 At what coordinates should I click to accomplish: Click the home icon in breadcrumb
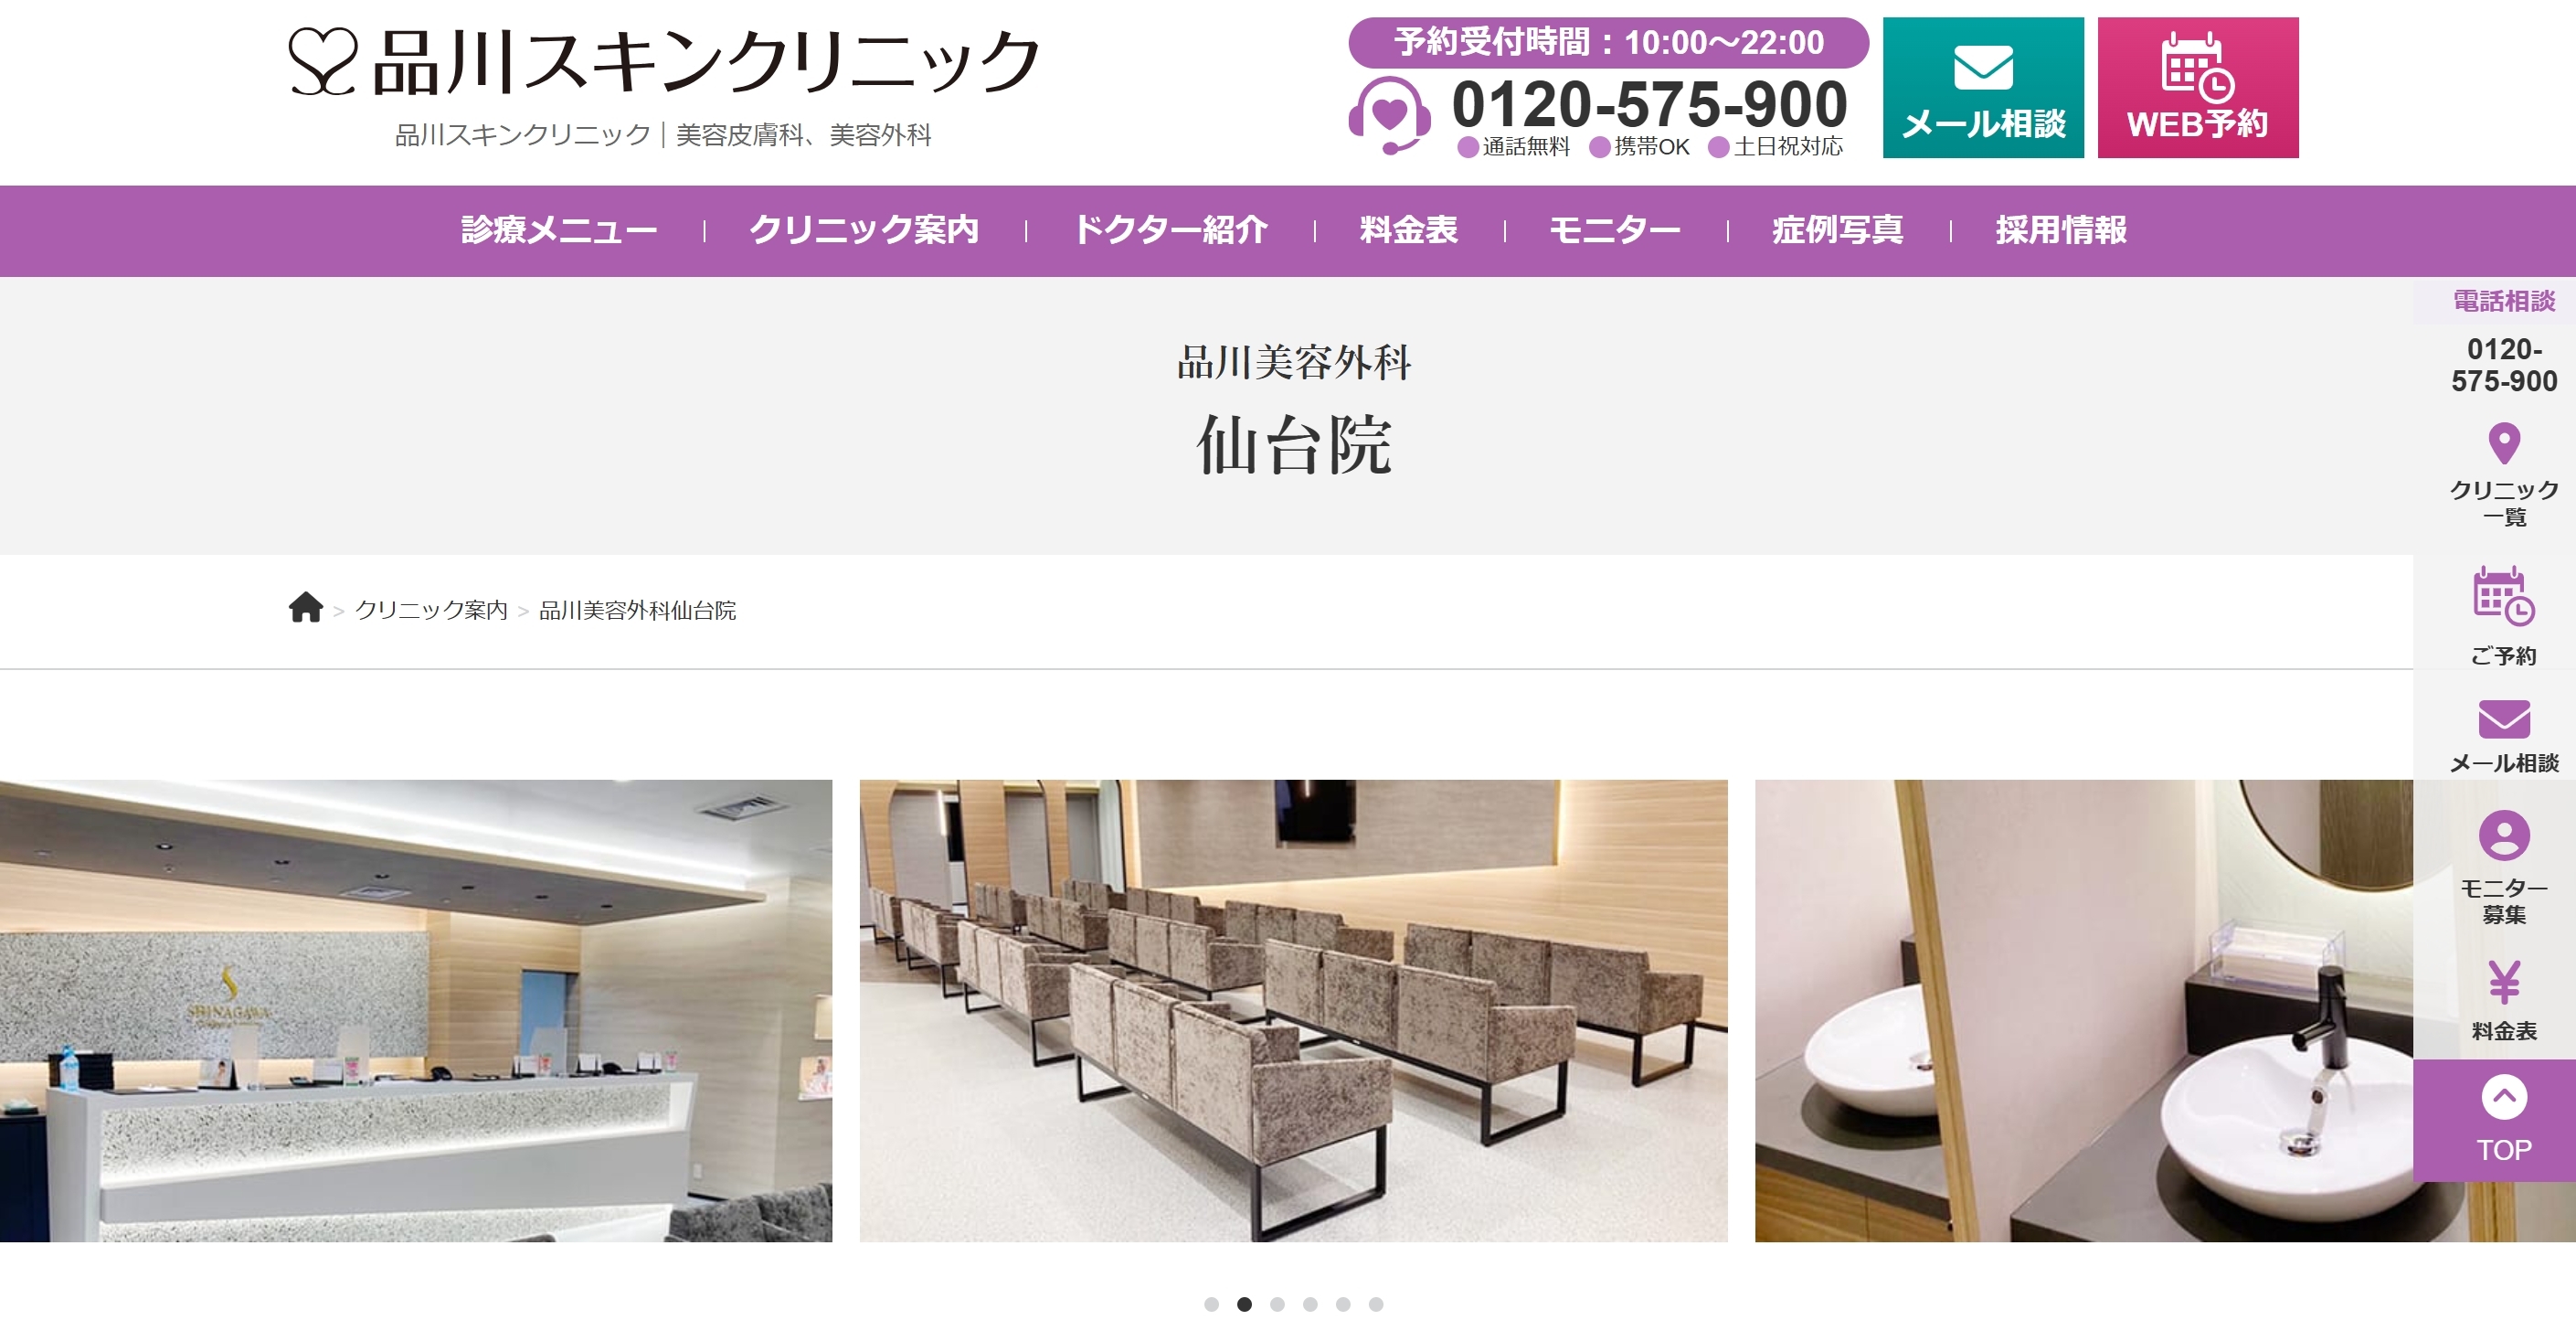(x=305, y=607)
